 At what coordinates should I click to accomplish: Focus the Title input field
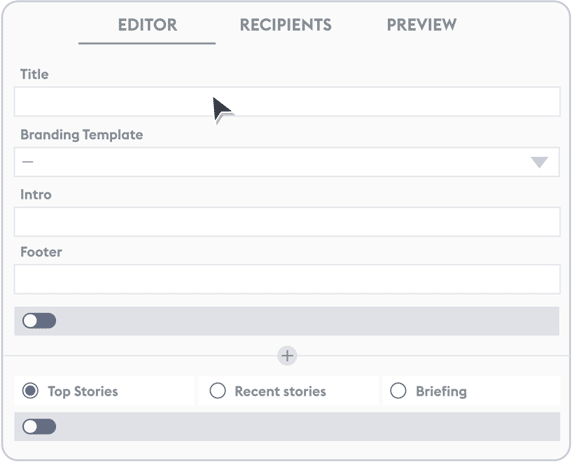[x=287, y=102]
